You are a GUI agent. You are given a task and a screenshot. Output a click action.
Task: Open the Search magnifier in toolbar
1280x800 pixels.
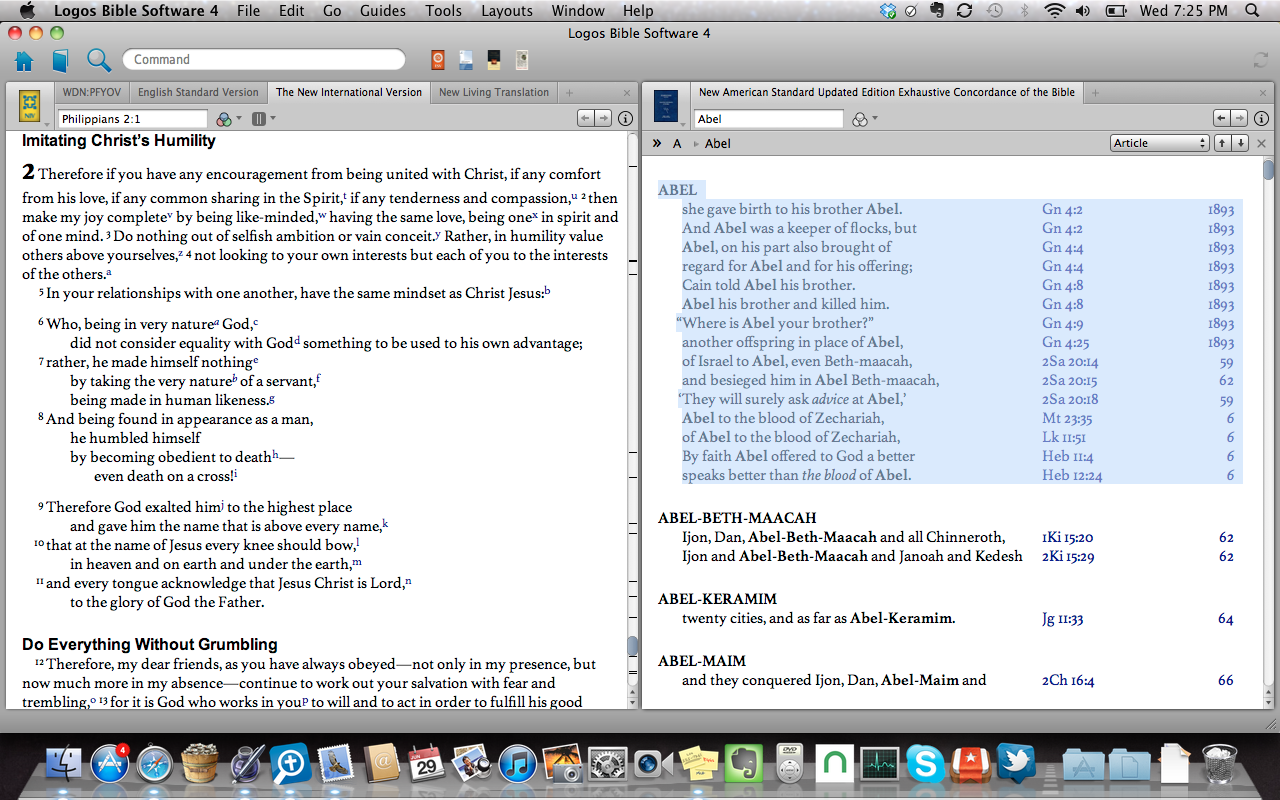98,60
